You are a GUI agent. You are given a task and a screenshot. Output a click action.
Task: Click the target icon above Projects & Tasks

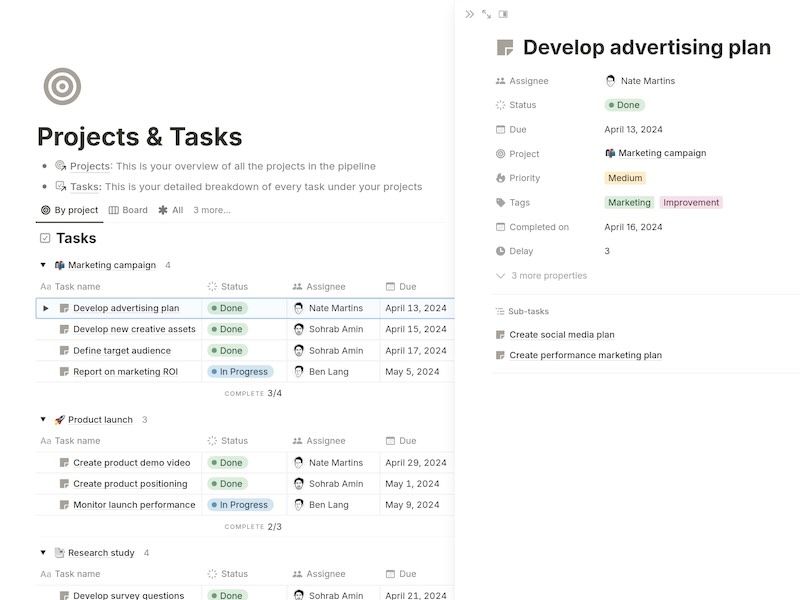coord(62,87)
